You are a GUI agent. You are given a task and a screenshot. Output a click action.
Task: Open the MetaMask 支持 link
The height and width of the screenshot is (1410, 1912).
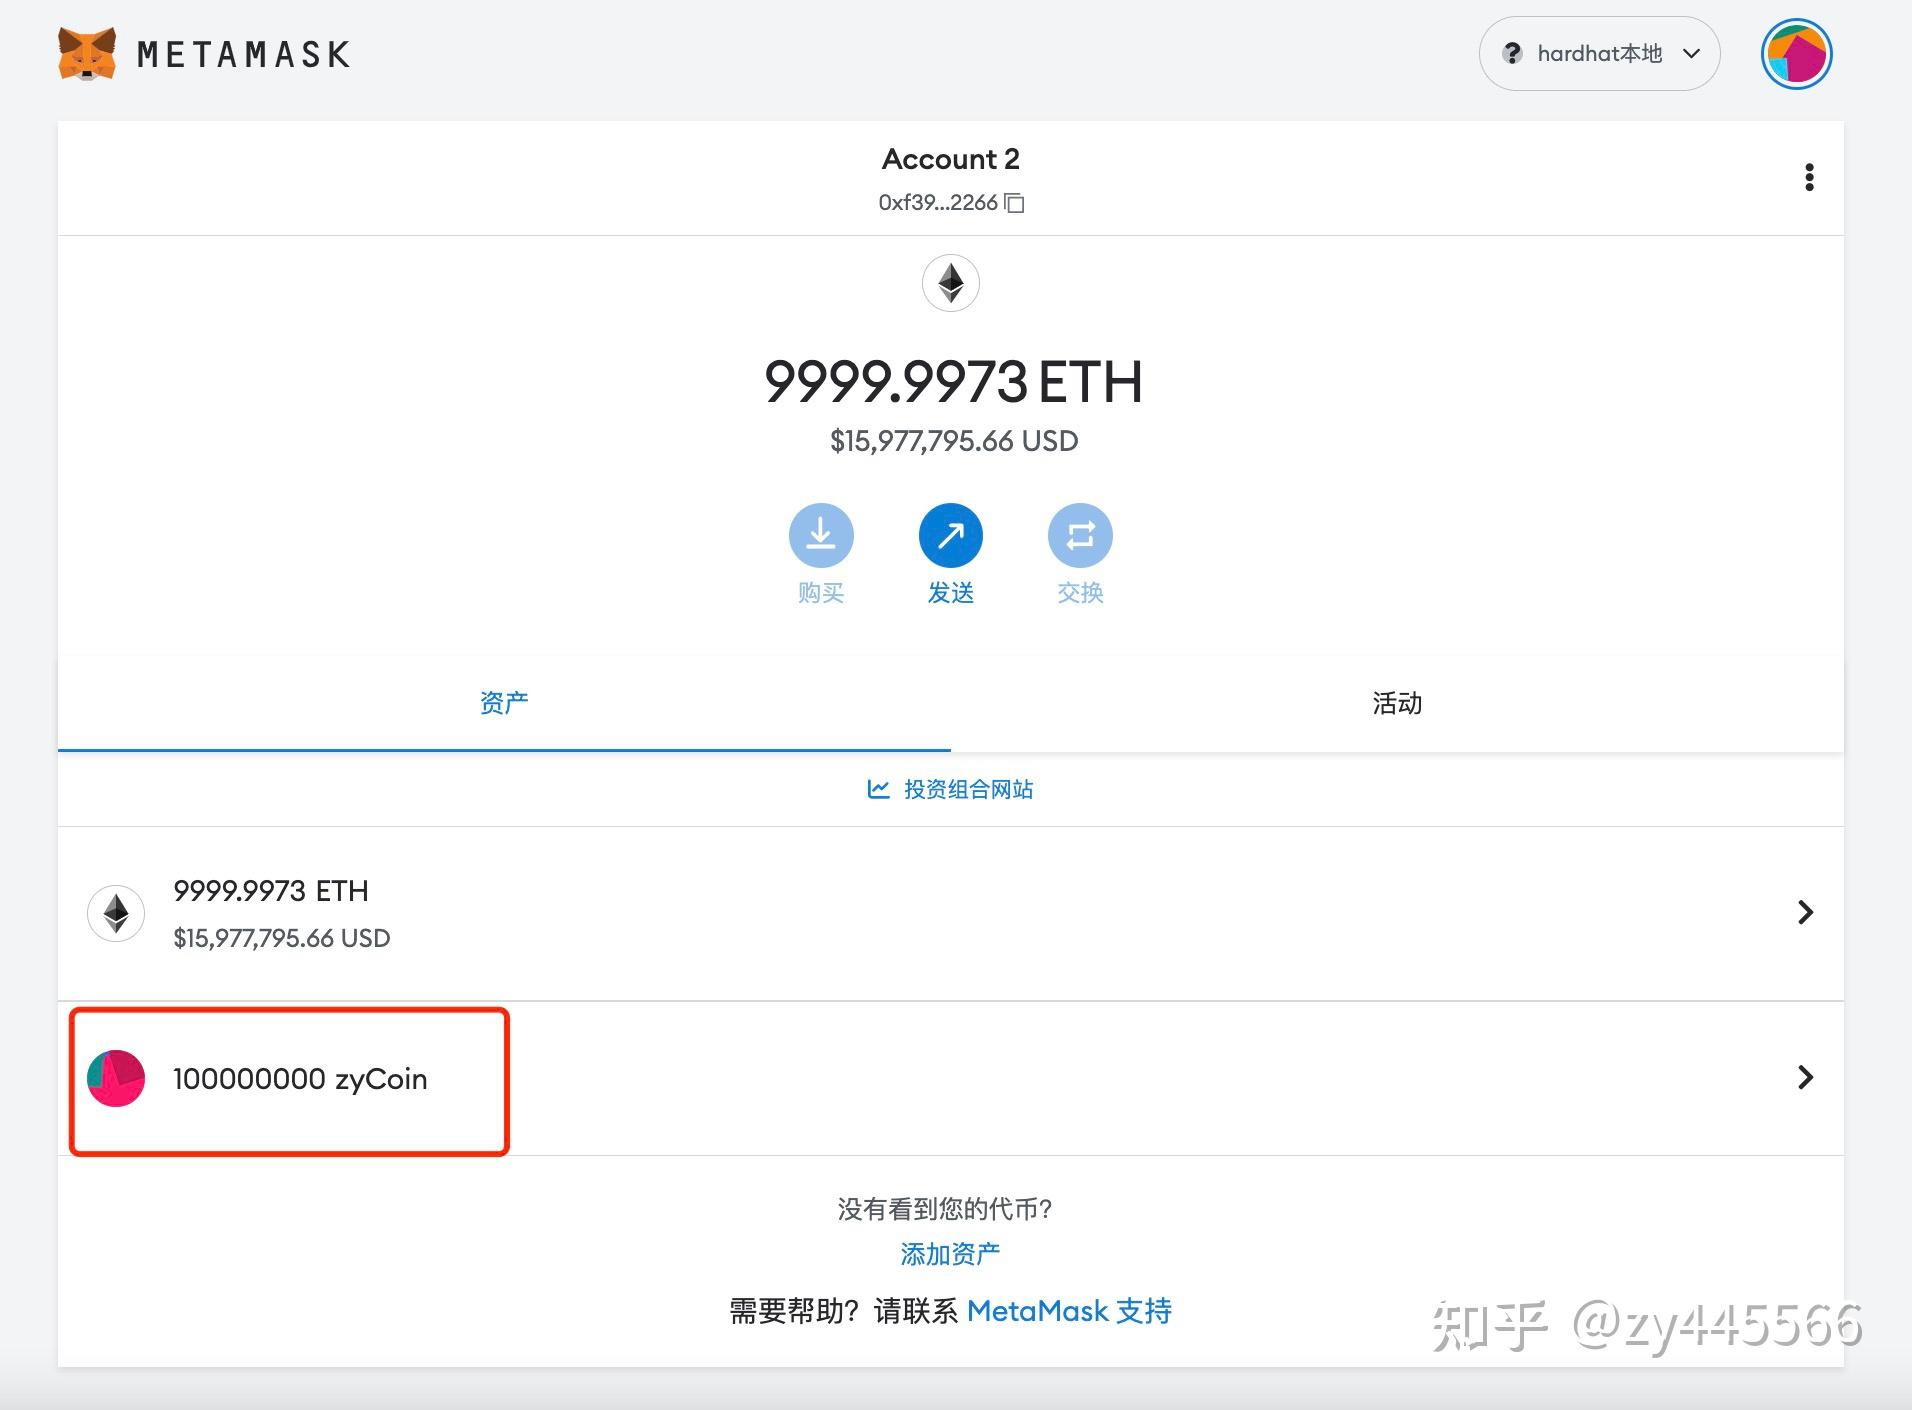(x=1069, y=1311)
